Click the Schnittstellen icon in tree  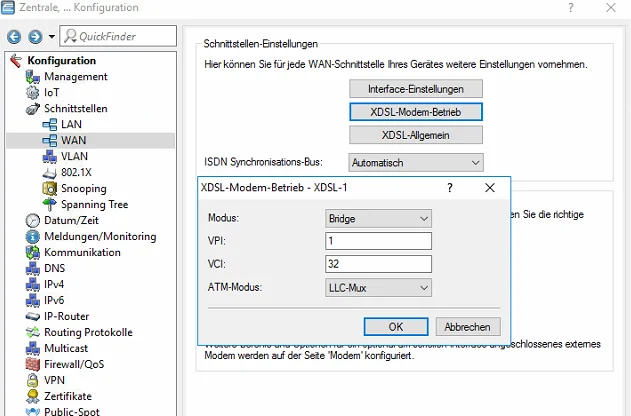[x=33, y=109]
